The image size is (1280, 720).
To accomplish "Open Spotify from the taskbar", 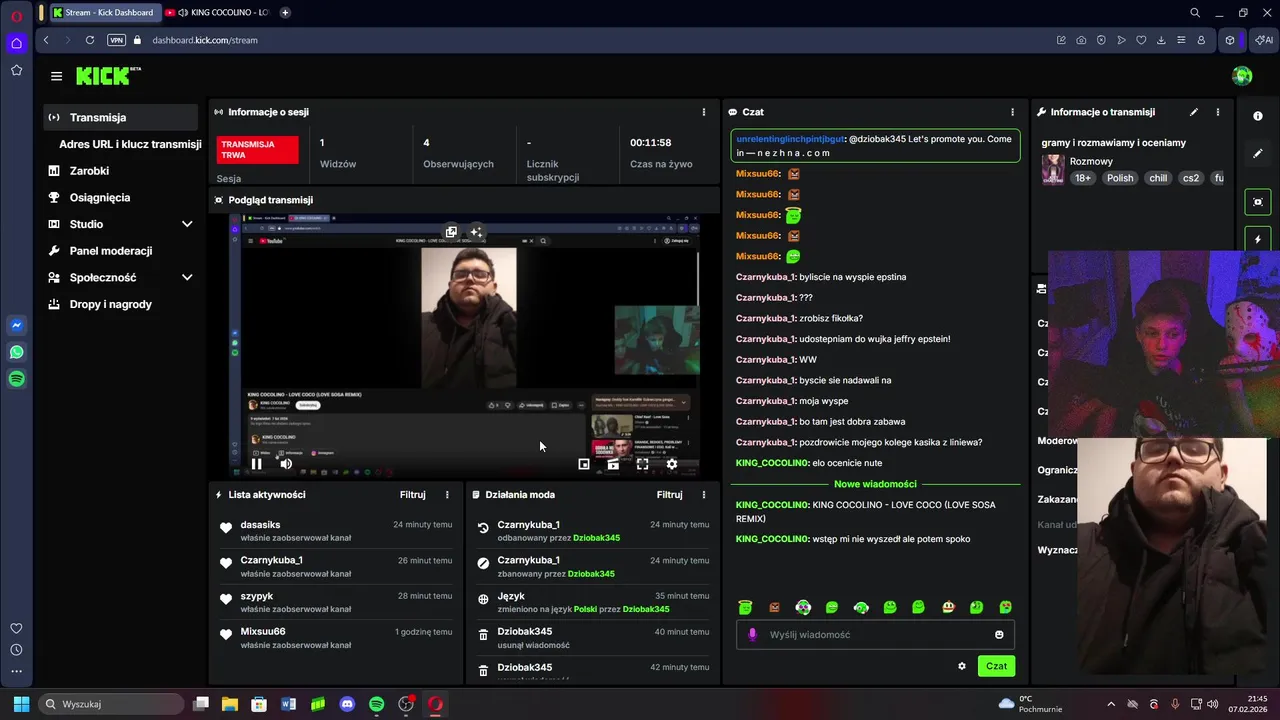I will tap(376, 704).
